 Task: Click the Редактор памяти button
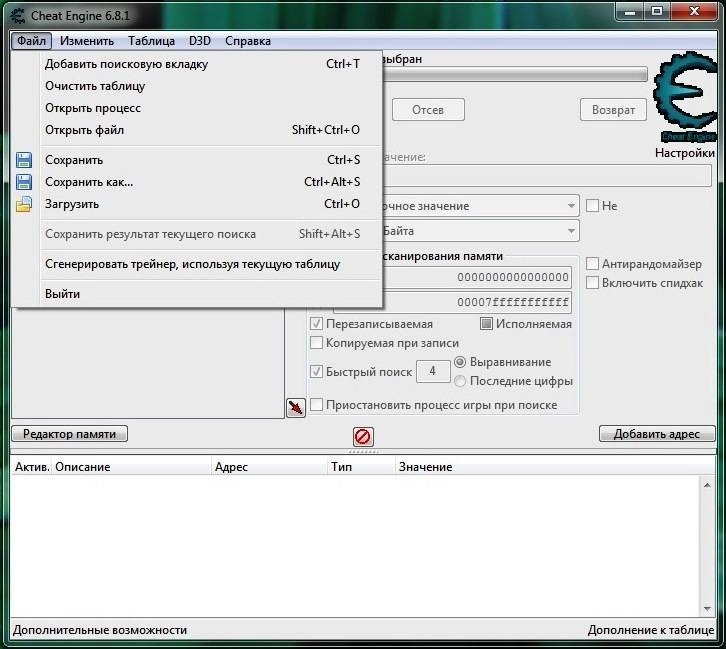[x=69, y=434]
